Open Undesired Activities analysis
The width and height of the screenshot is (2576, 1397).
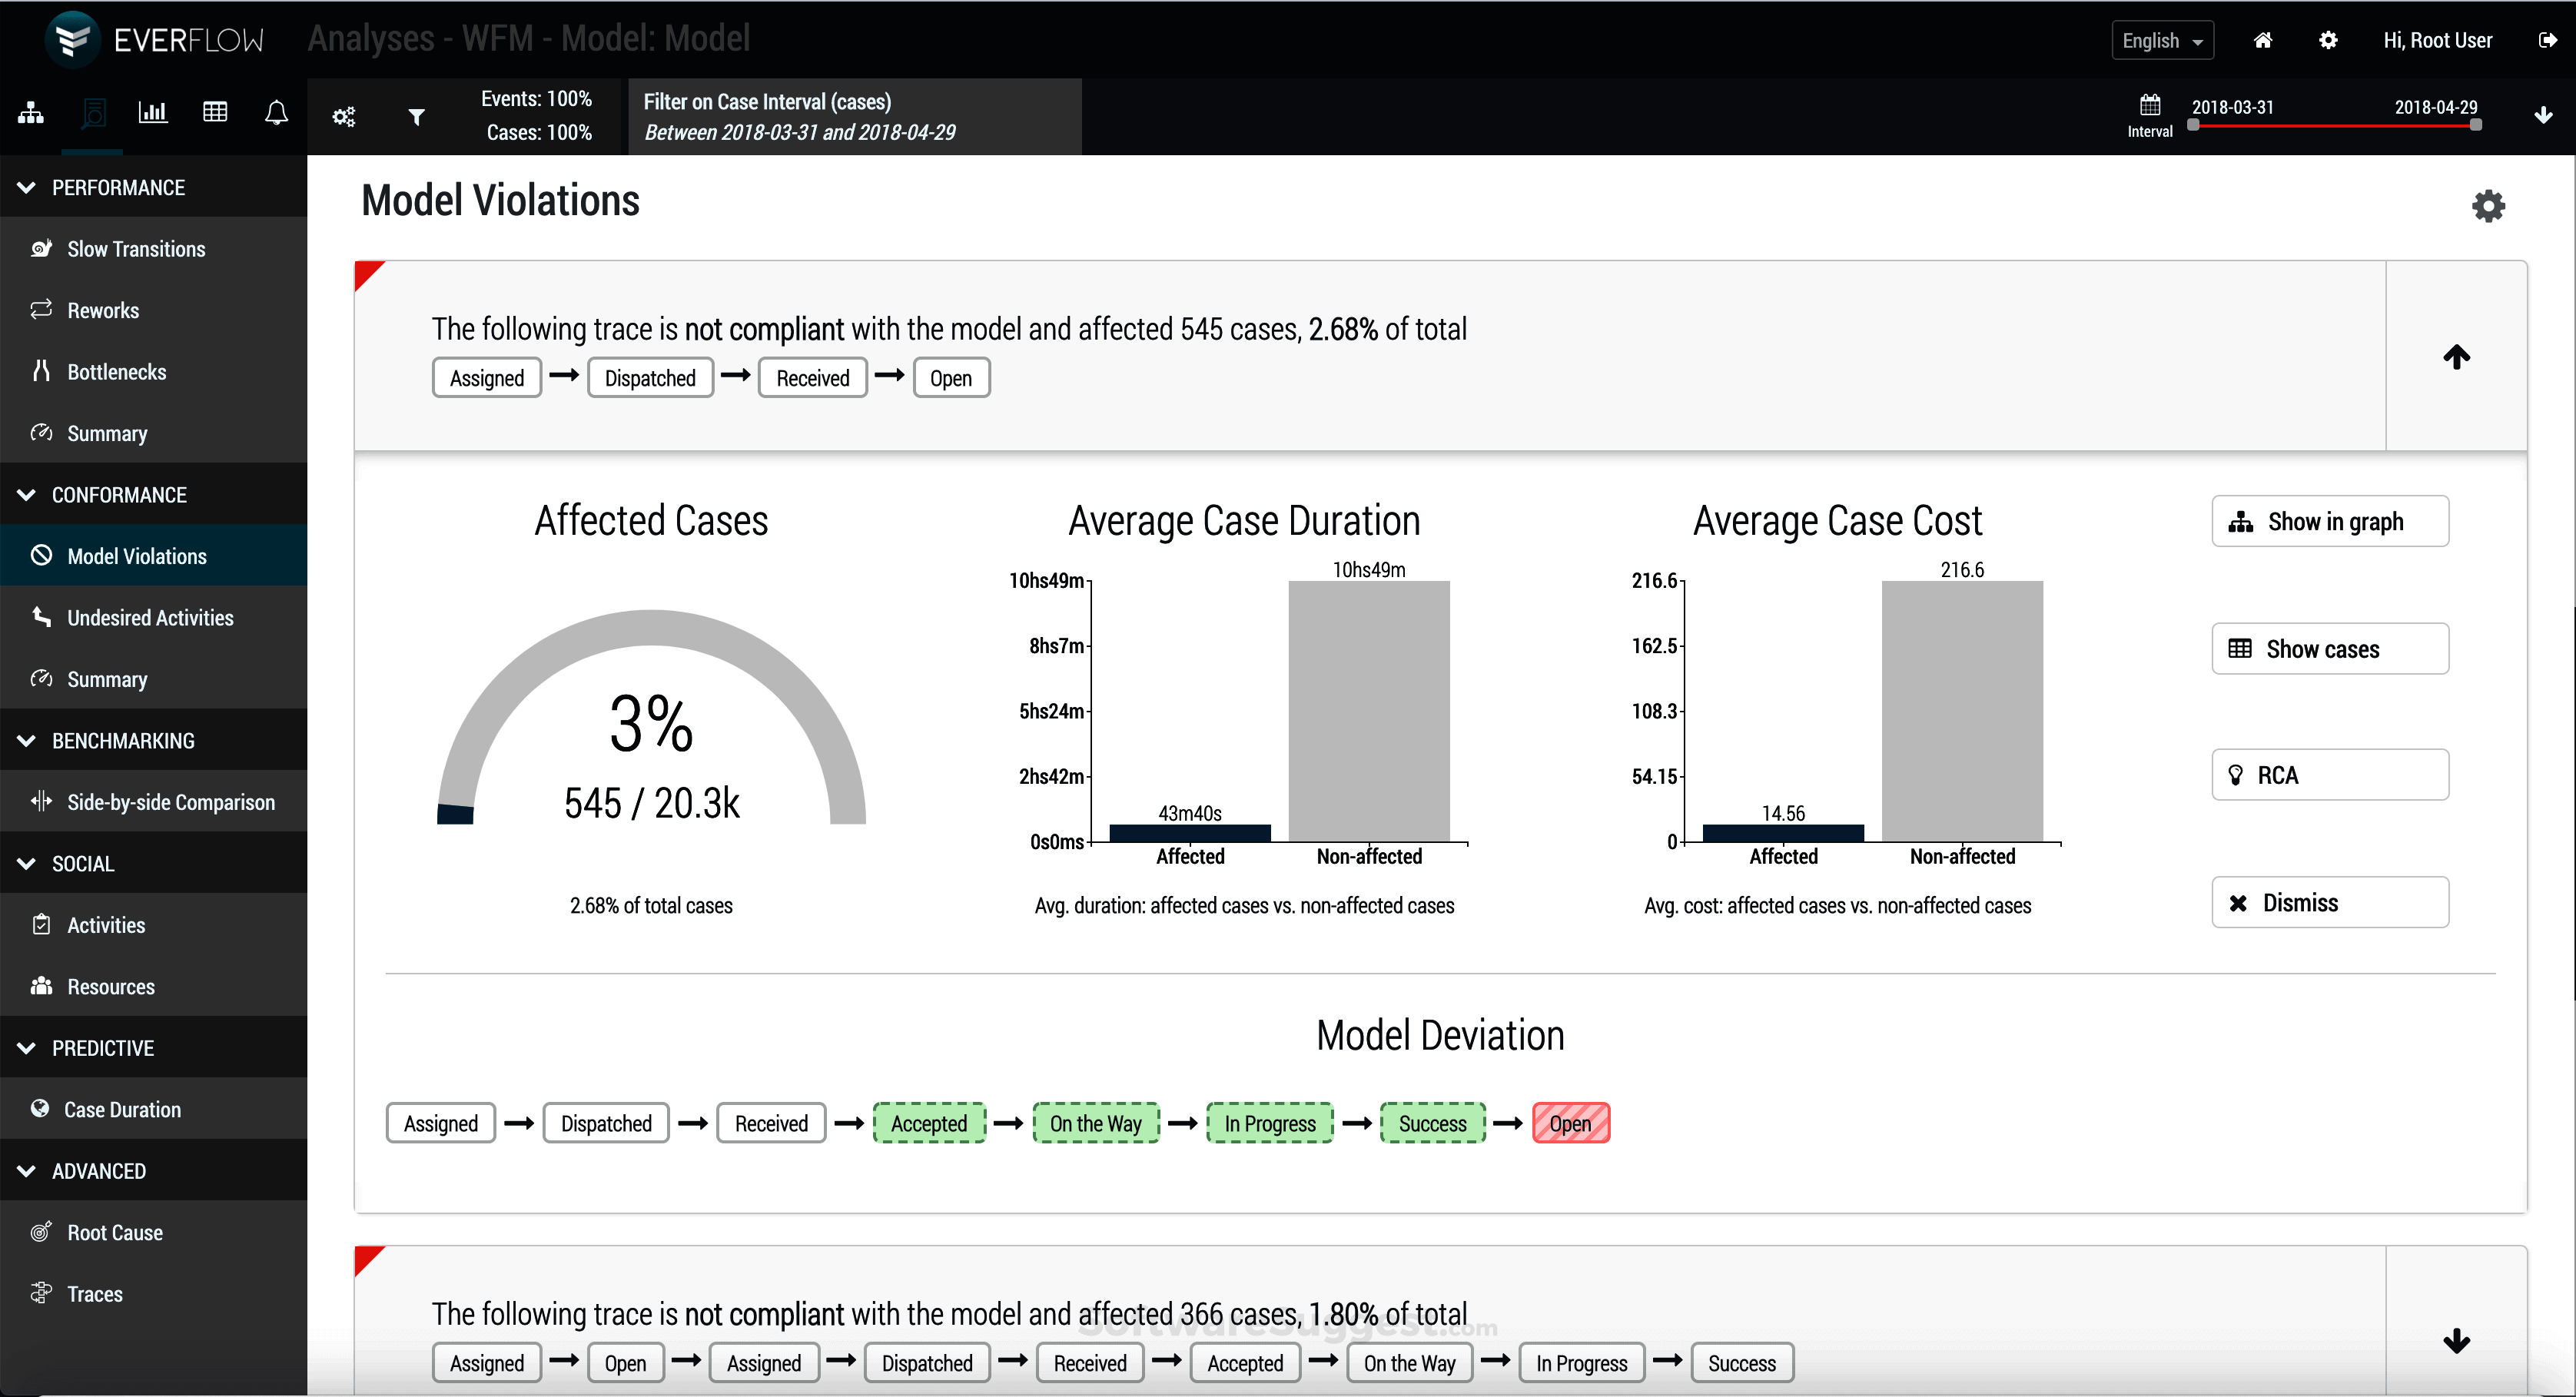click(x=150, y=617)
